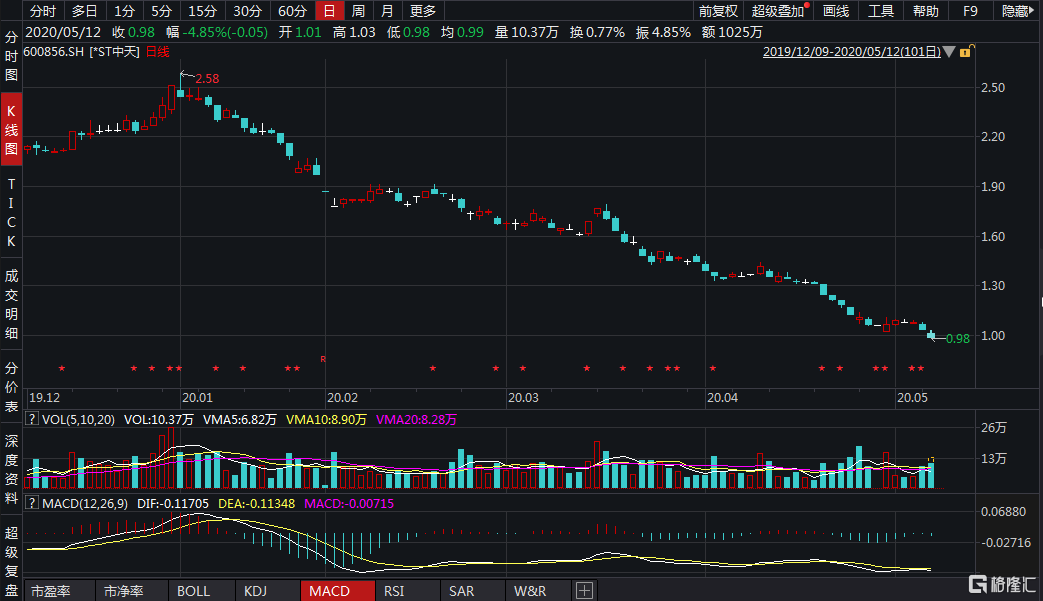The image size is (1043, 601).
Task: Open 成交明细 in the left sidebar
Action: [11, 304]
